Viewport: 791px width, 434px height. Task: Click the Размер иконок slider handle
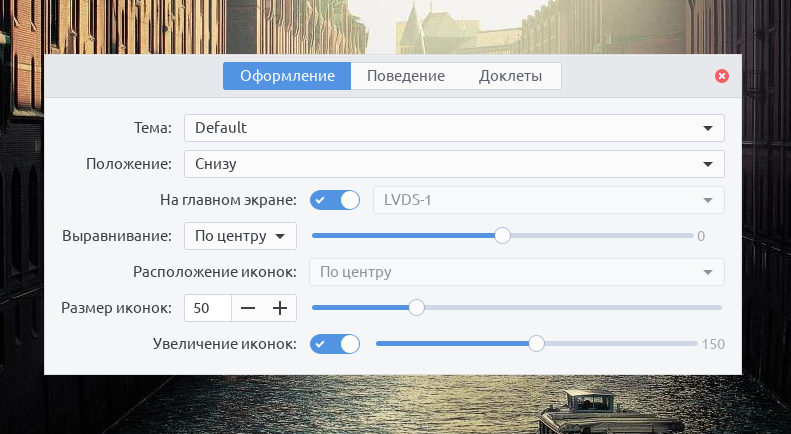pos(416,307)
